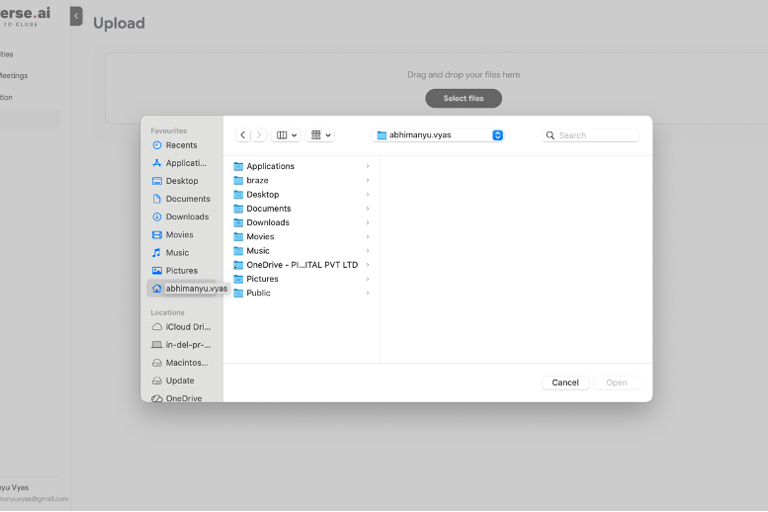Expand braze folder via its chevron

(x=368, y=180)
